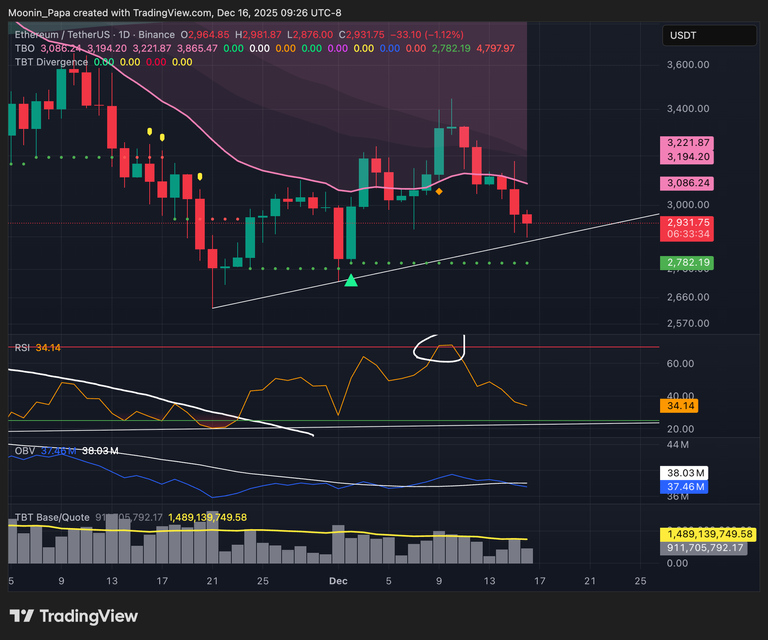
Task: Click the OBV indicator pane label
Action: pos(23,451)
